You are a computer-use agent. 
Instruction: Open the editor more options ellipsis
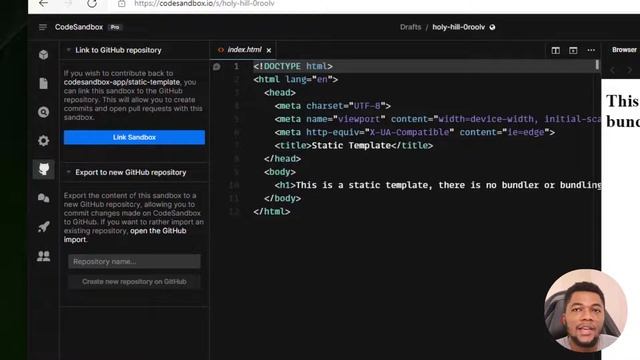pyautogui.click(x=591, y=50)
